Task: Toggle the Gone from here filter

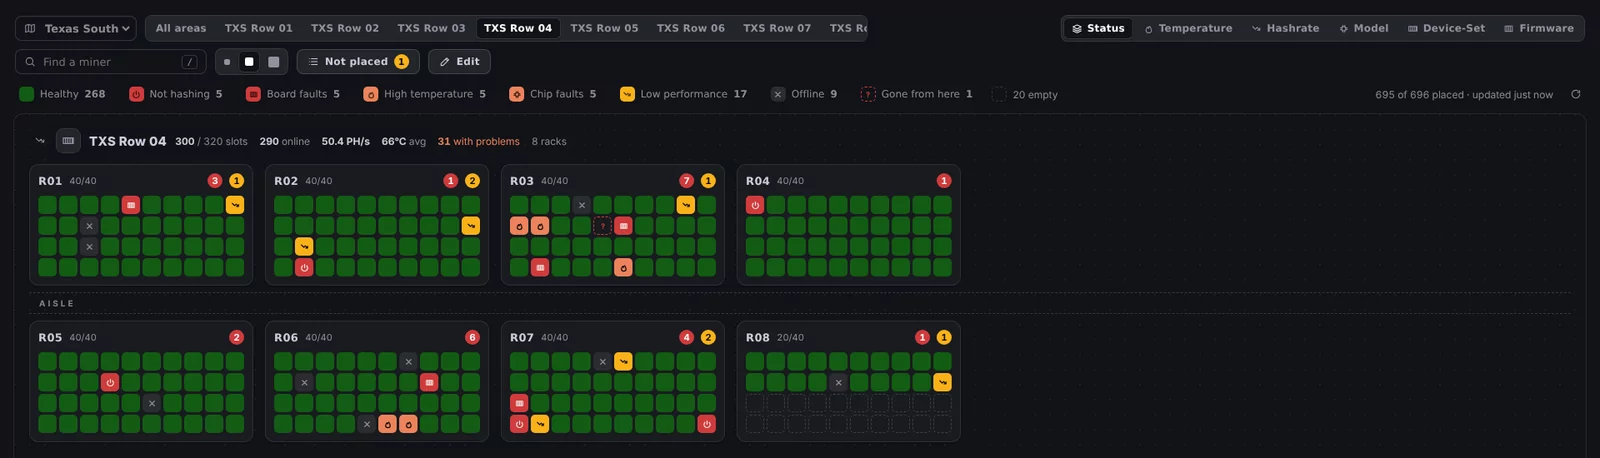Action: point(917,94)
